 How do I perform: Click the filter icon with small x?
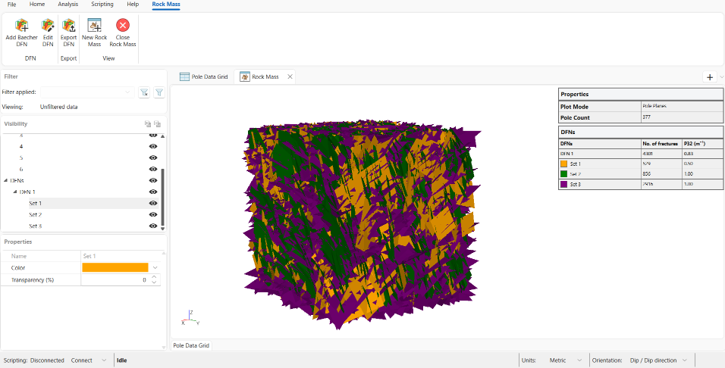coord(144,92)
